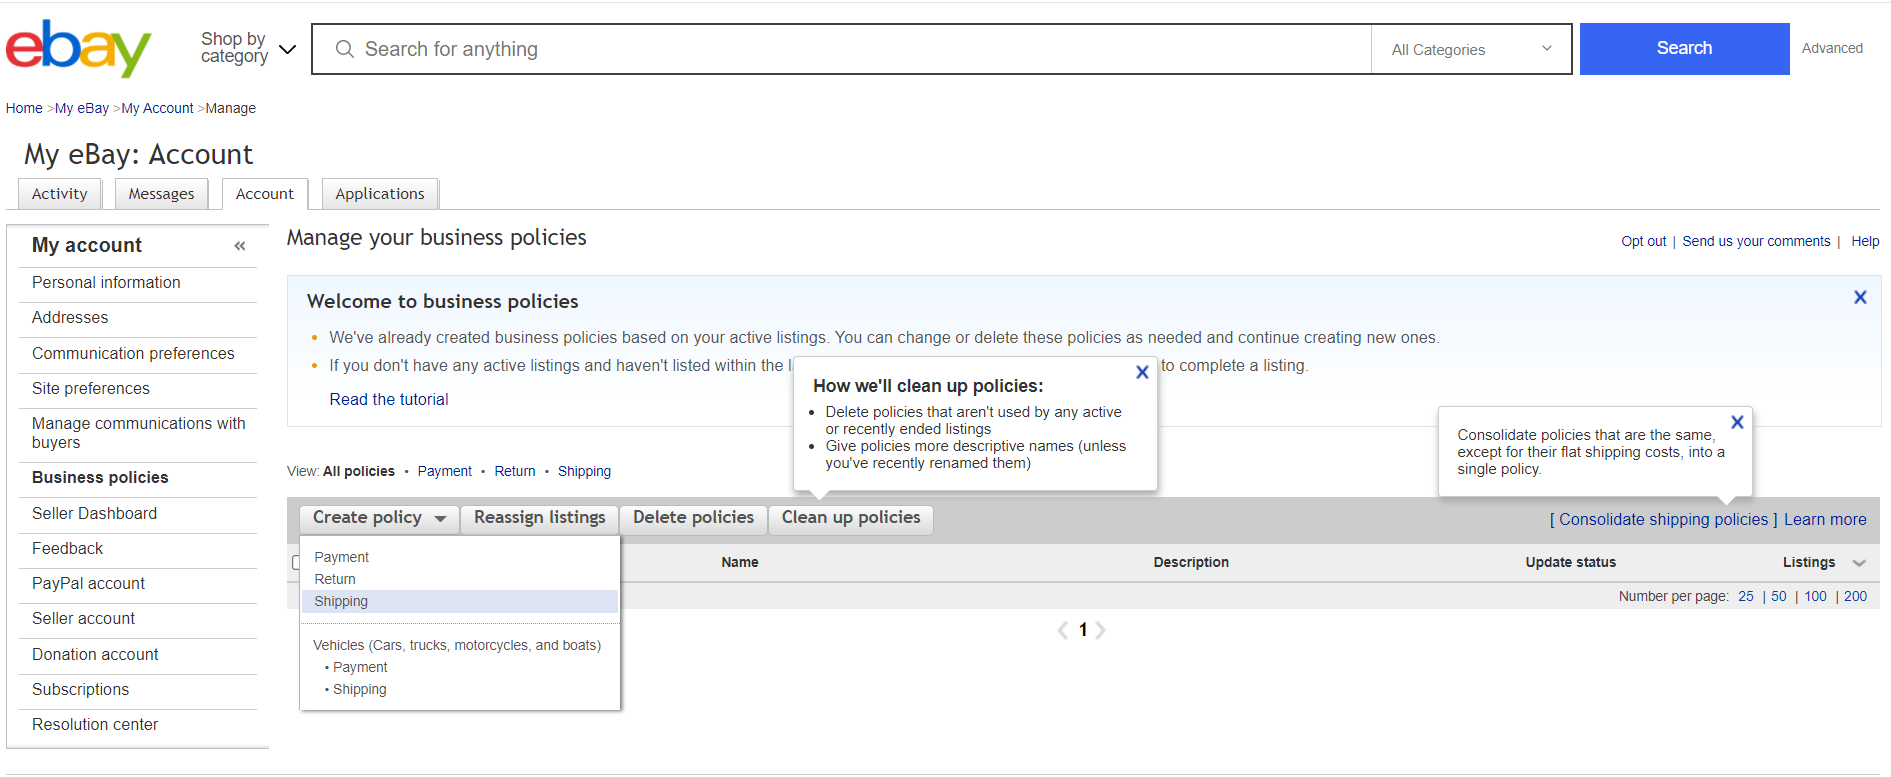Open the Account tab
Viewport: 1891px width, 777px height.
click(x=265, y=194)
